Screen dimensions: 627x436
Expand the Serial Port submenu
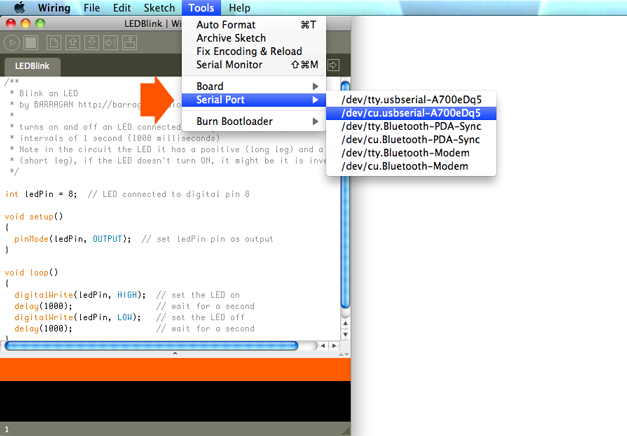pos(254,100)
